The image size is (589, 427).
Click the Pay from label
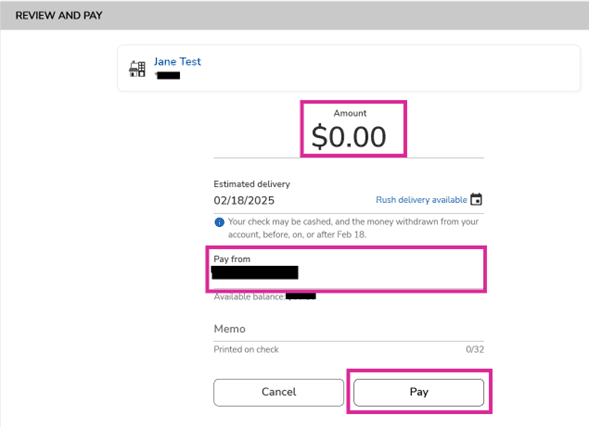click(232, 259)
